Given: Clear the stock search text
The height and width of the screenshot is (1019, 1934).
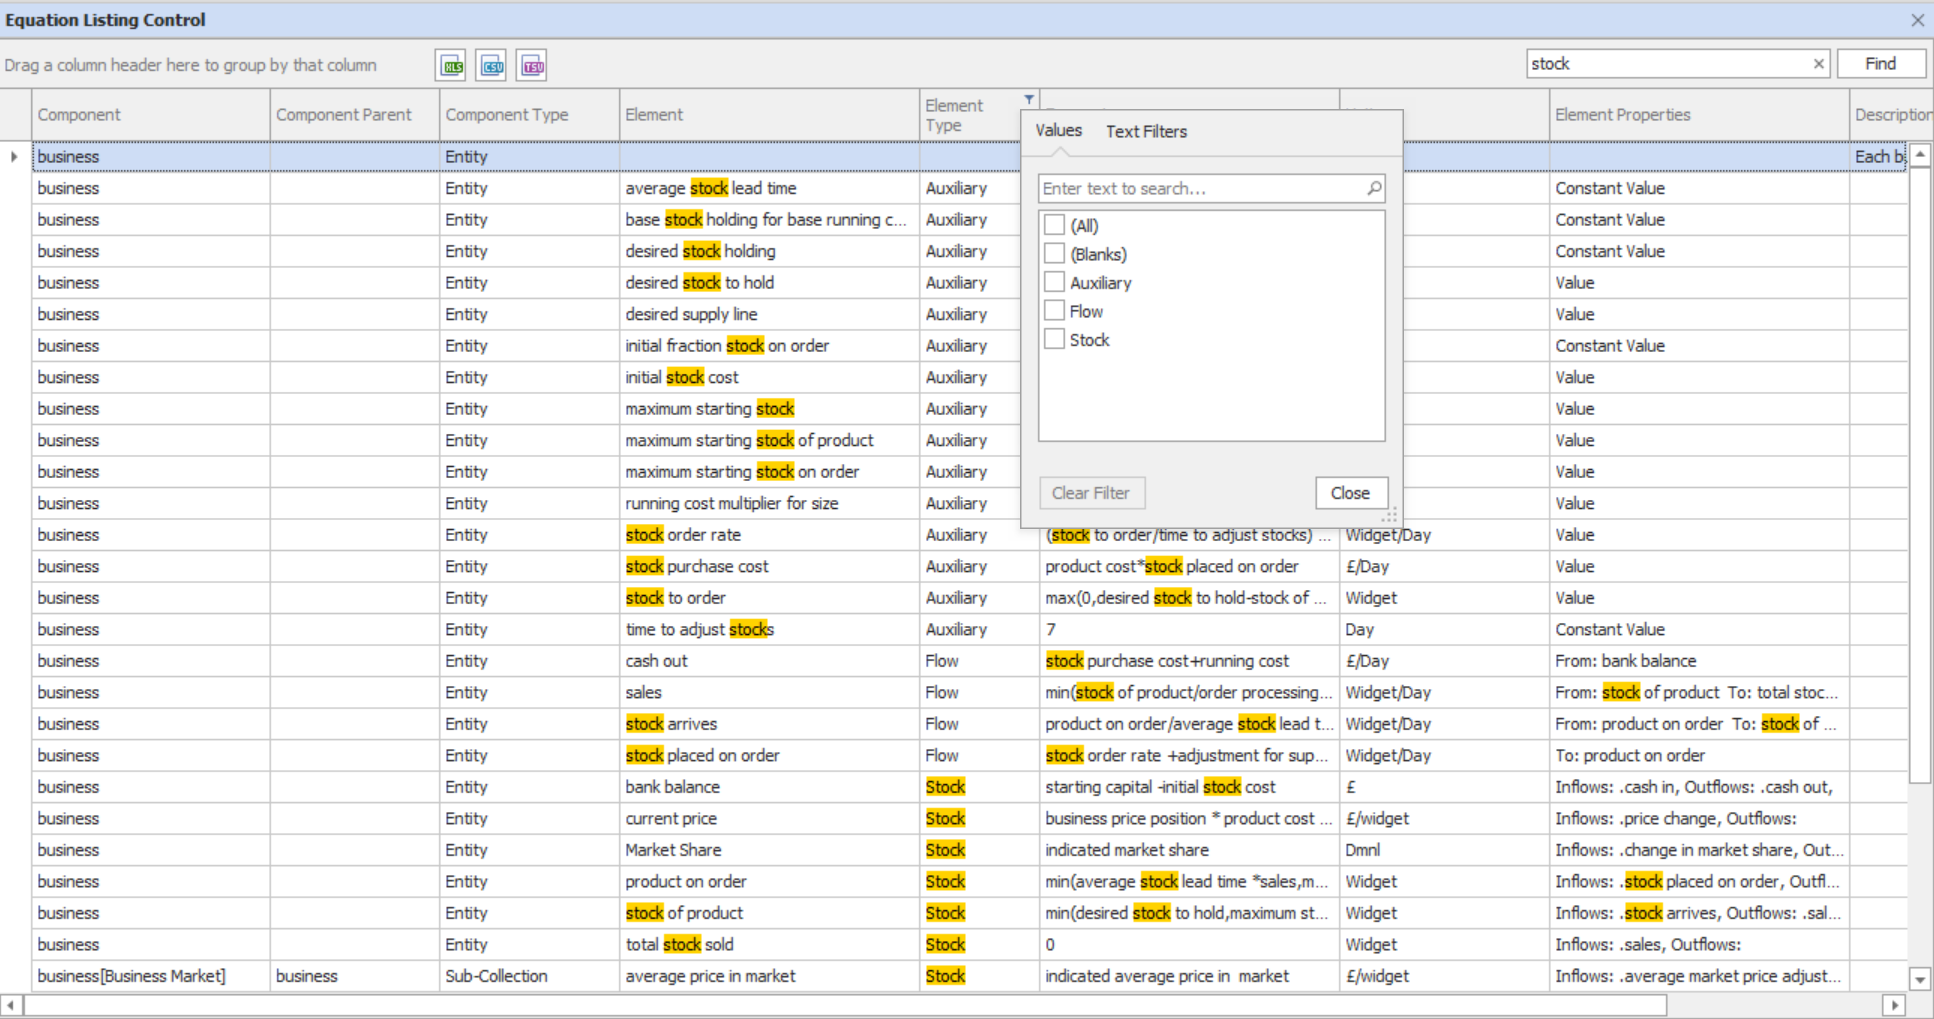Looking at the screenshot, I should (1818, 64).
